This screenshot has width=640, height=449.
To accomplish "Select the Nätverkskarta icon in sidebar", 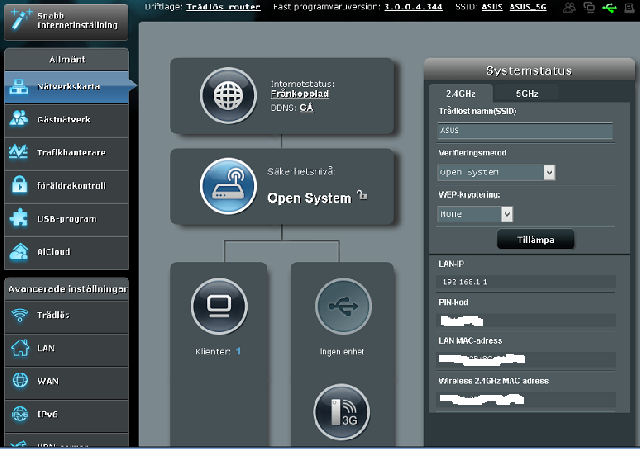I will pyautogui.click(x=19, y=87).
